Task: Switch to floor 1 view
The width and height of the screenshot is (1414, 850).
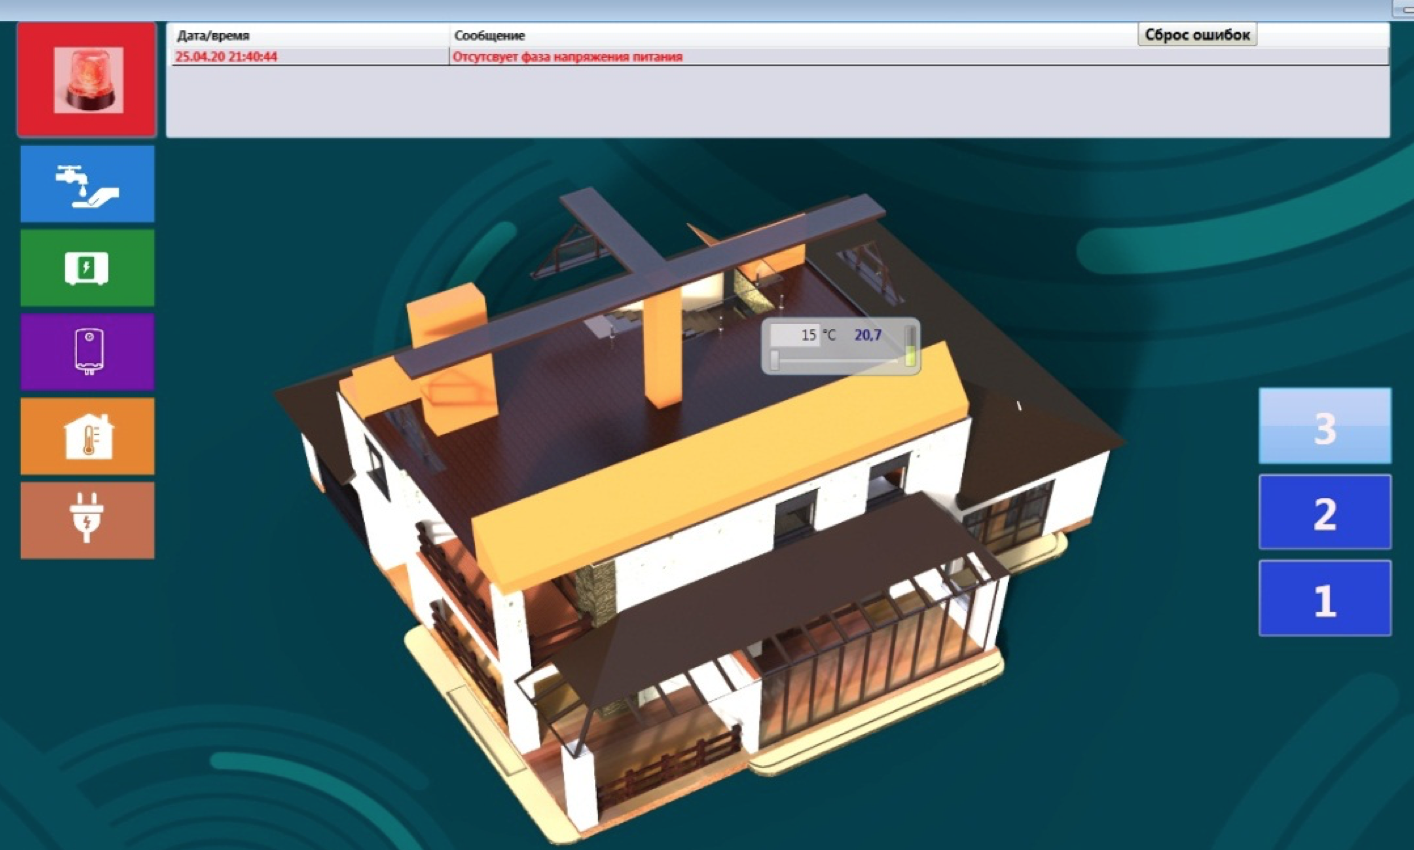Action: [x=1324, y=599]
